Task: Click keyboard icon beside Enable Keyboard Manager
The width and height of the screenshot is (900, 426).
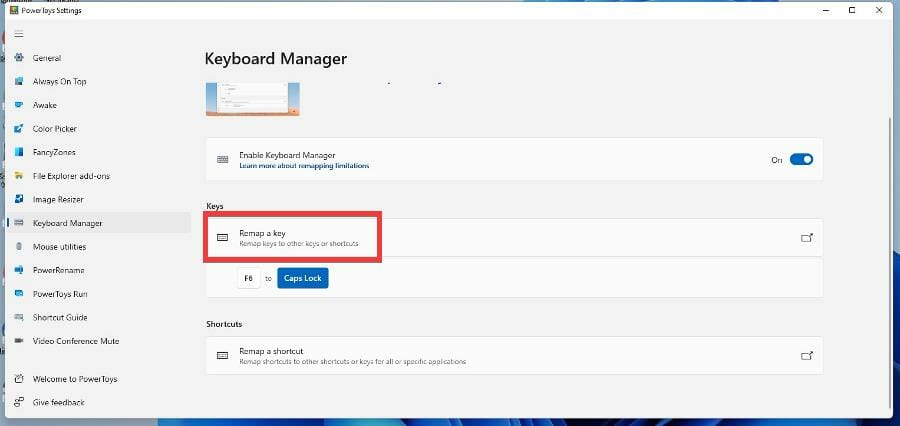Action: (223, 160)
